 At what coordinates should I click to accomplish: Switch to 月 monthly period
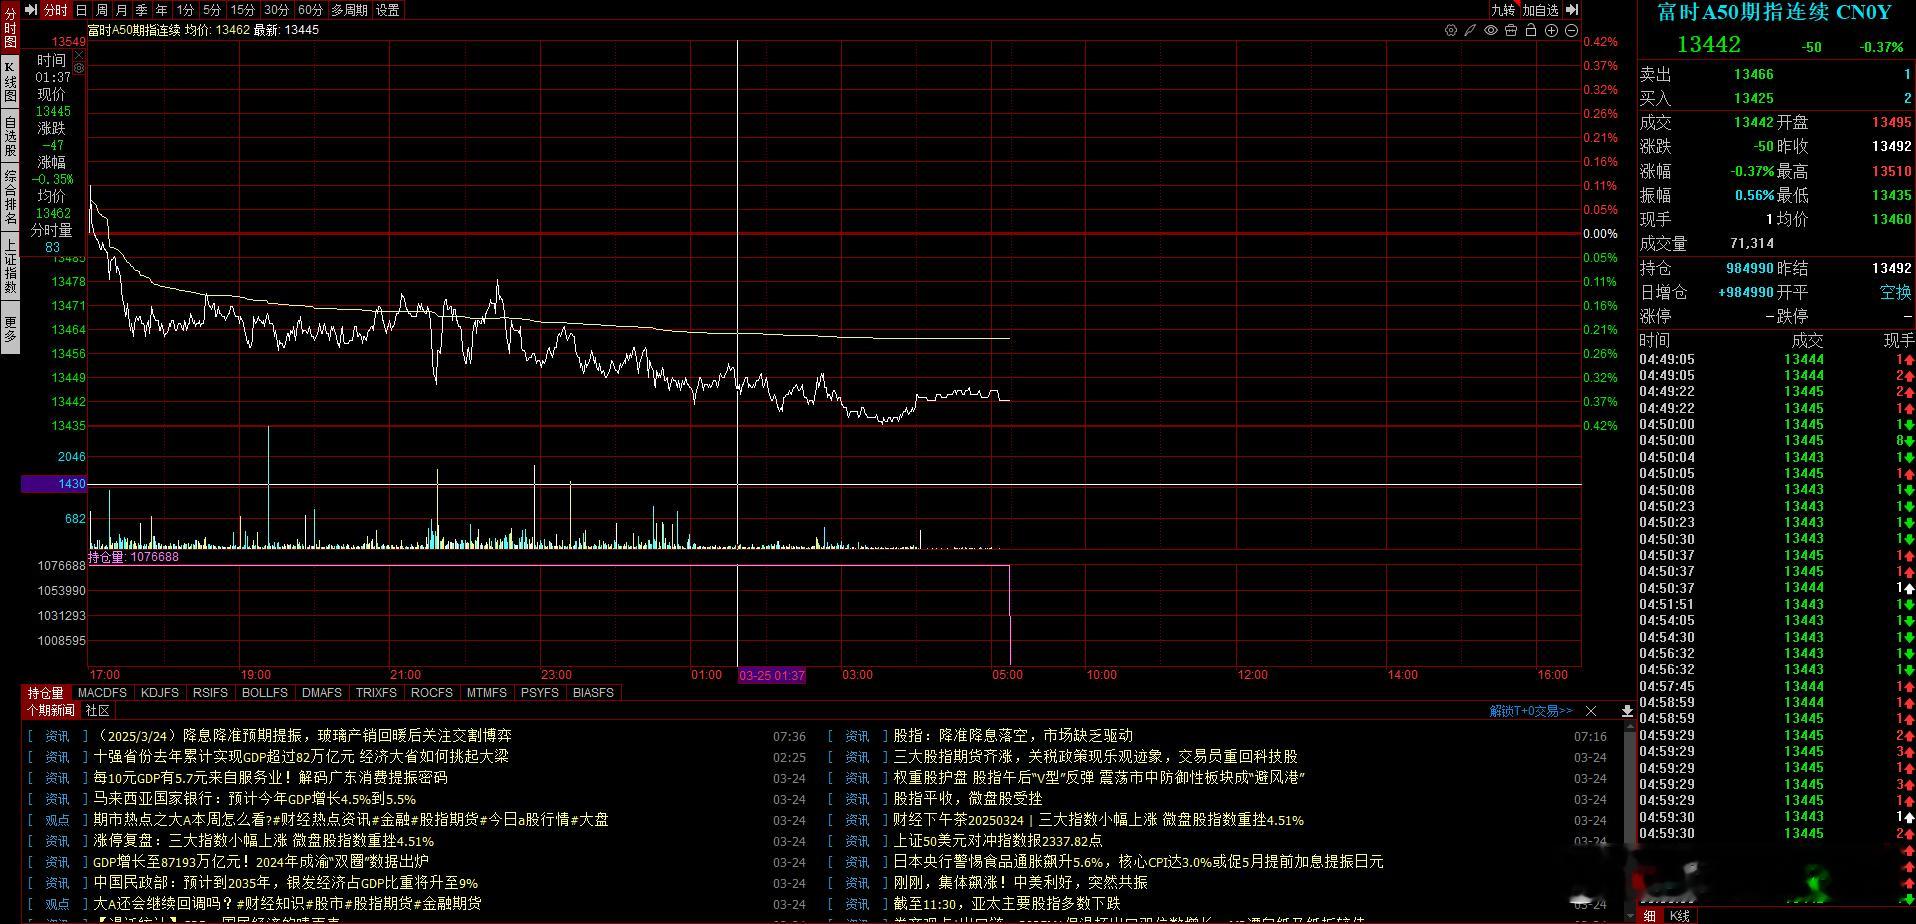pos(122,10)
